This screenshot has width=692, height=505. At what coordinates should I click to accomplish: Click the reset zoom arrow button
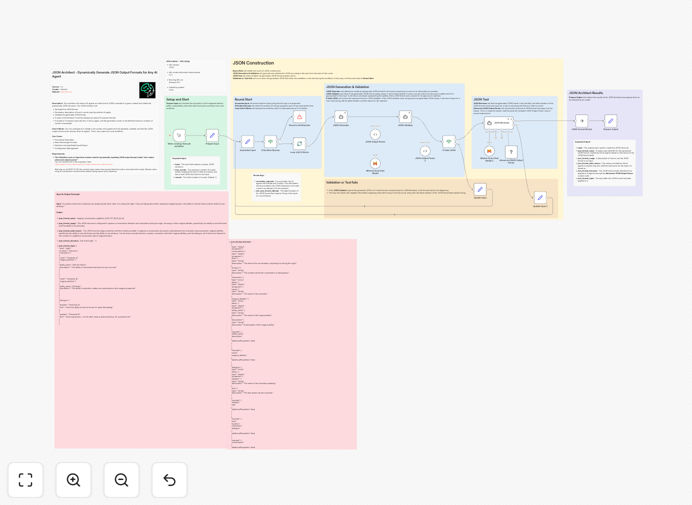point(169,480)
